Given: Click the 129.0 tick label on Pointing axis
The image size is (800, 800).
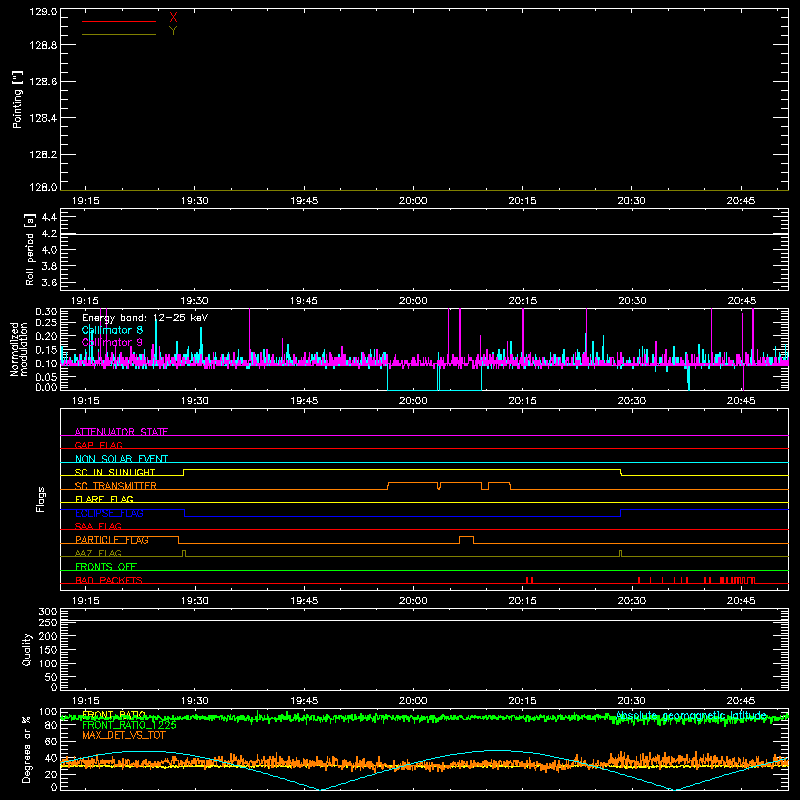Looking at the screenshot, I should [x=43, y=12].
